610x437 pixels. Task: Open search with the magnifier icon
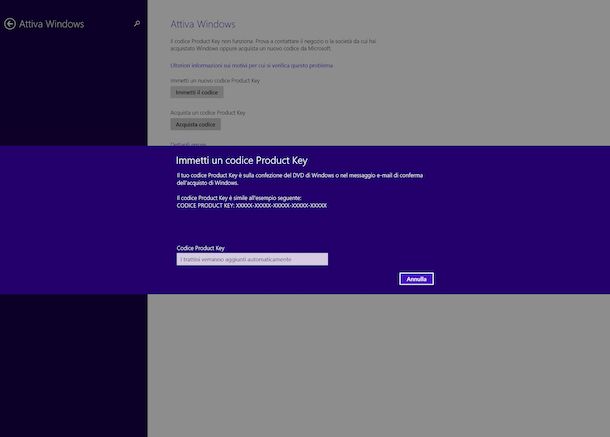(137, 23)
